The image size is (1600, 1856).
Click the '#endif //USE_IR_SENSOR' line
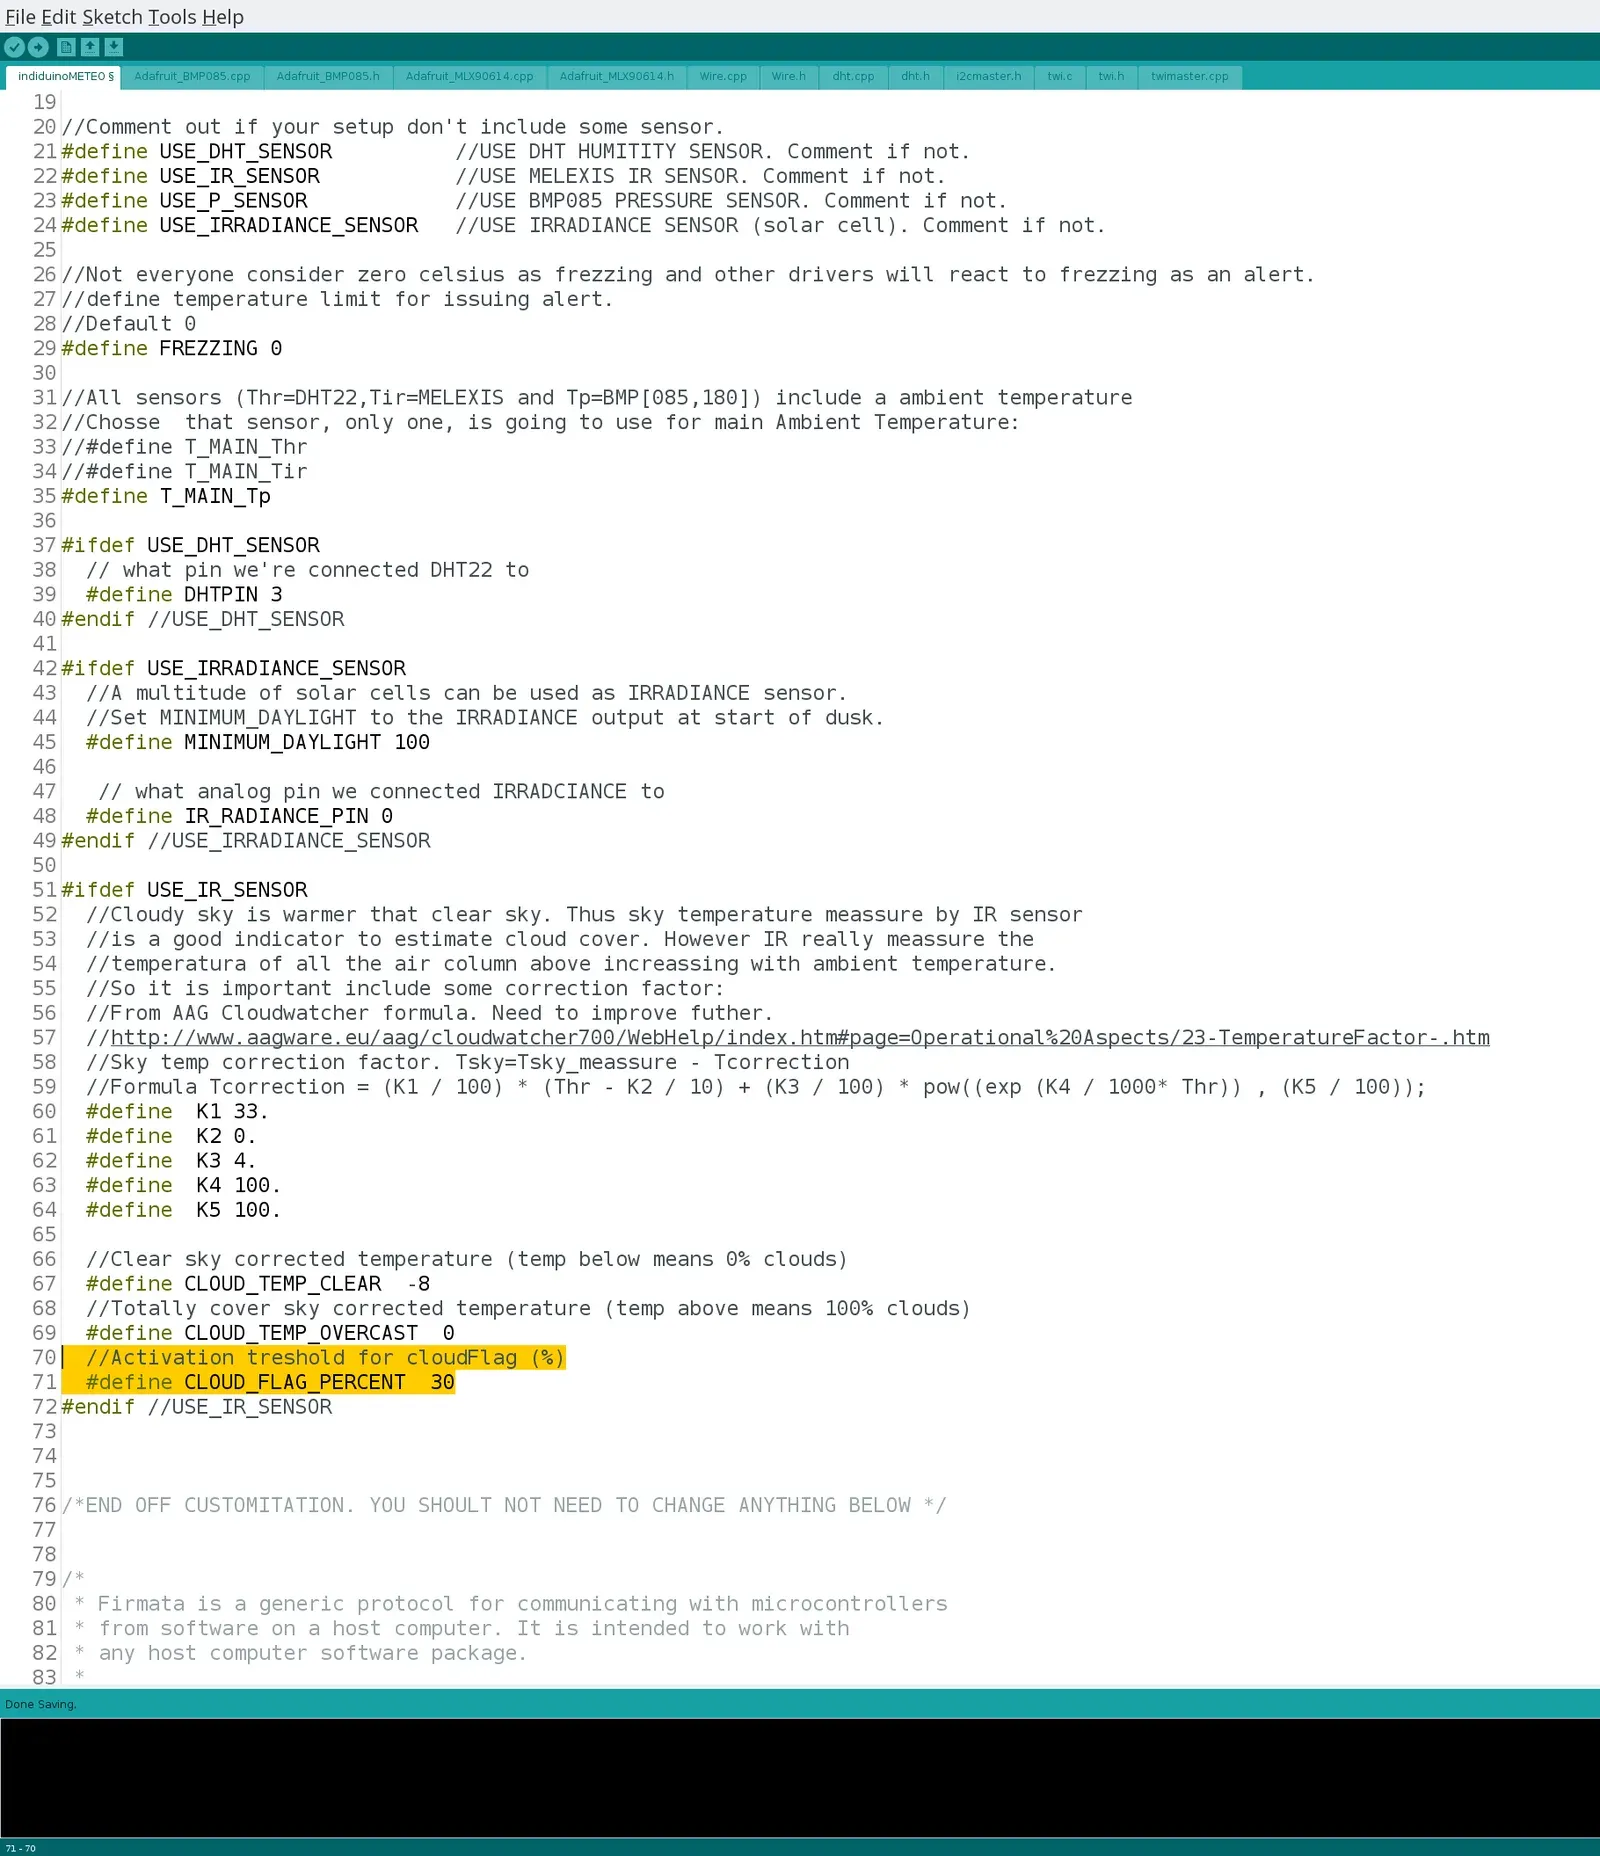pyautogui.click(x=197, y=1407)
